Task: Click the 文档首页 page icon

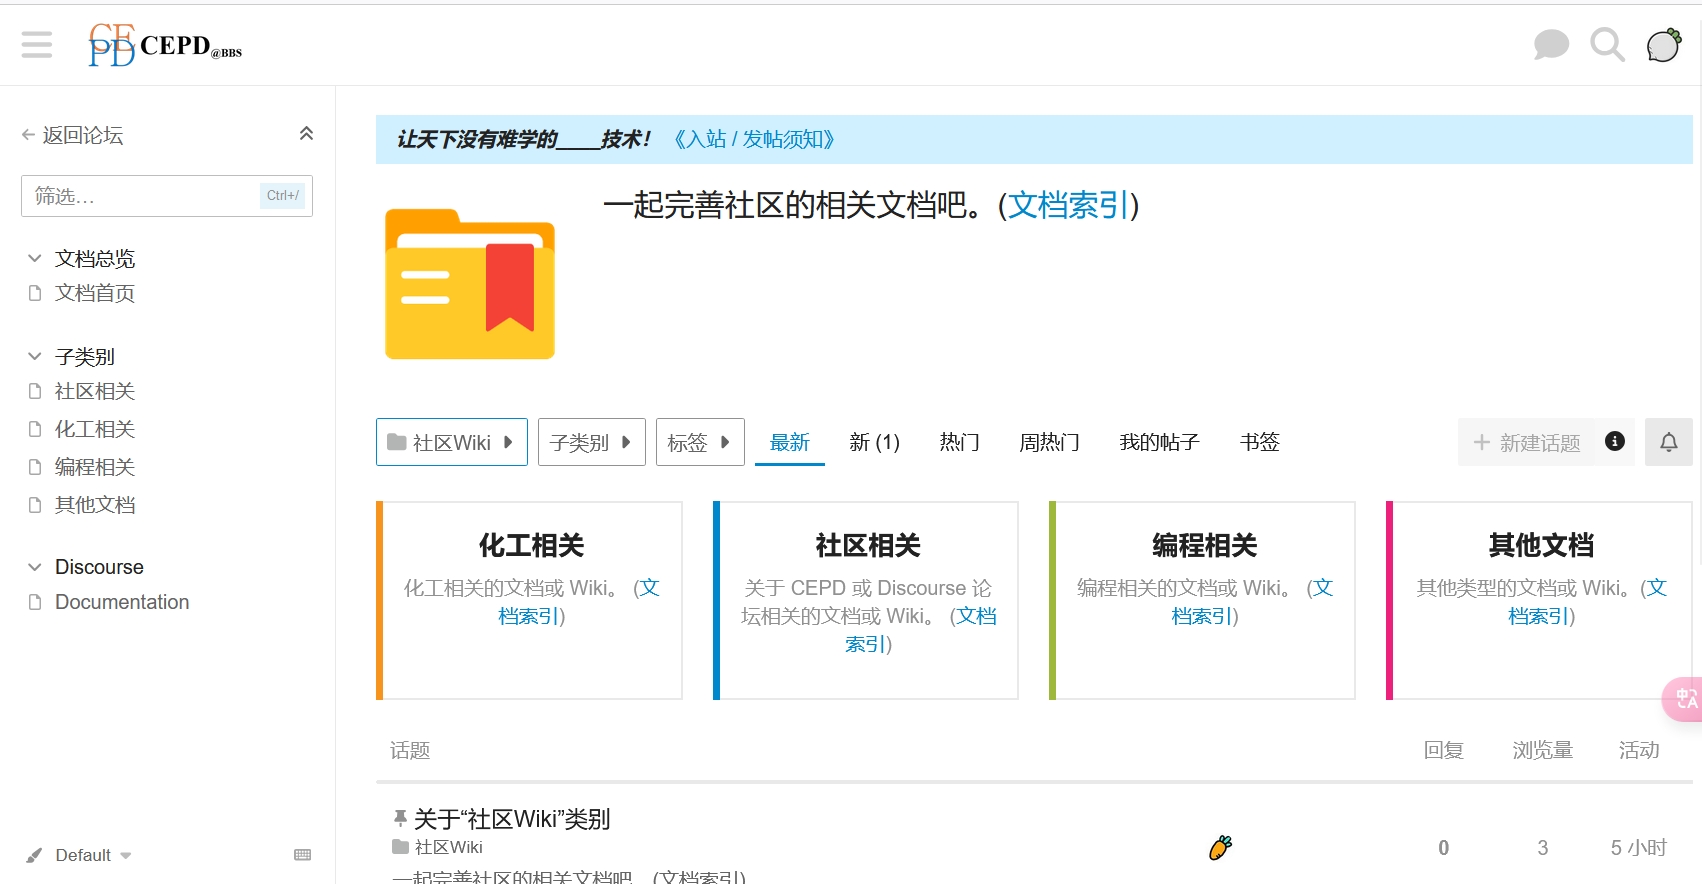Action: click(x=35, y=293)
